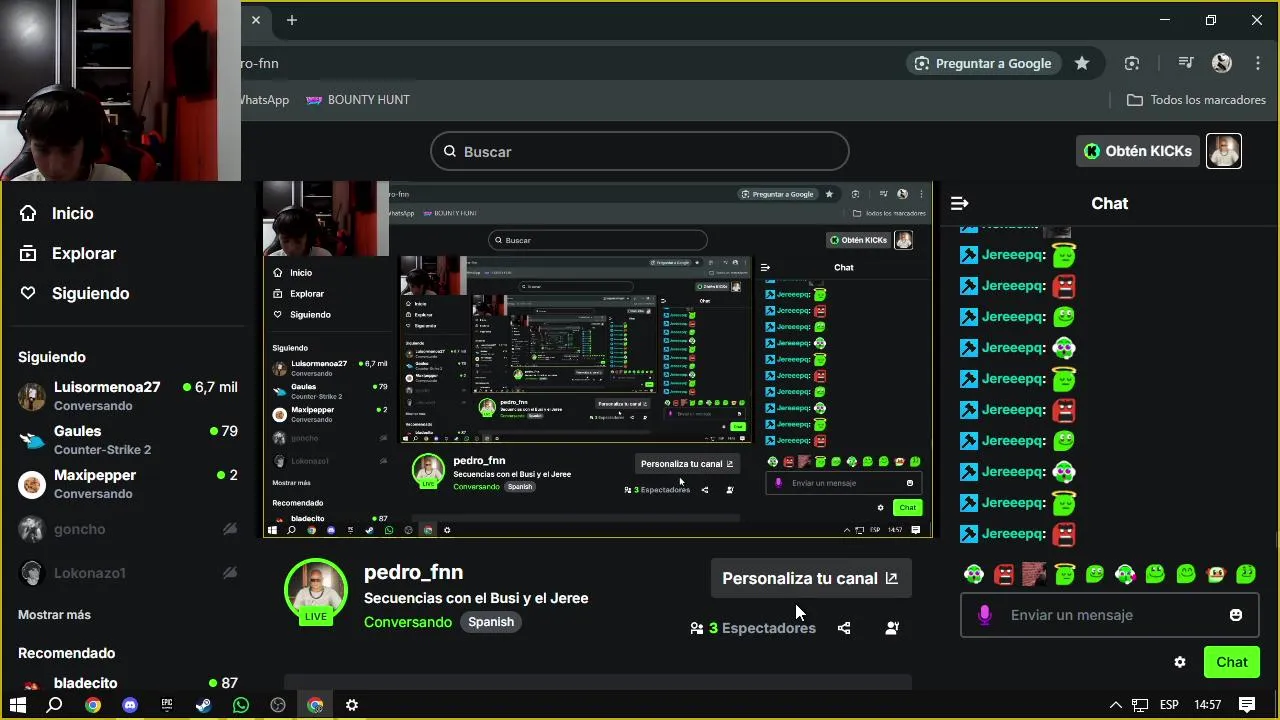Open the media control icon in Chrome toolbar
The height and width of the screenshot is (720, 1280).
click(x=1186, y=63)
